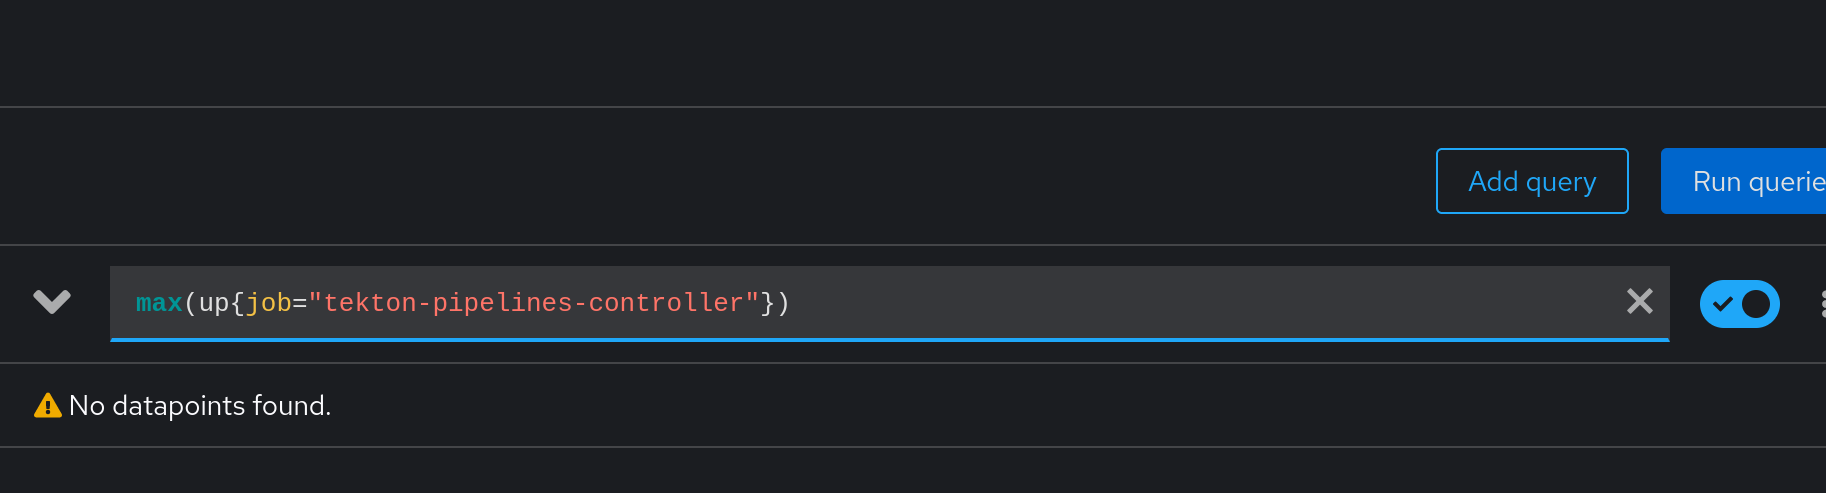
Task: Click the yellow warning triangle icon
Action: [47, 406]
